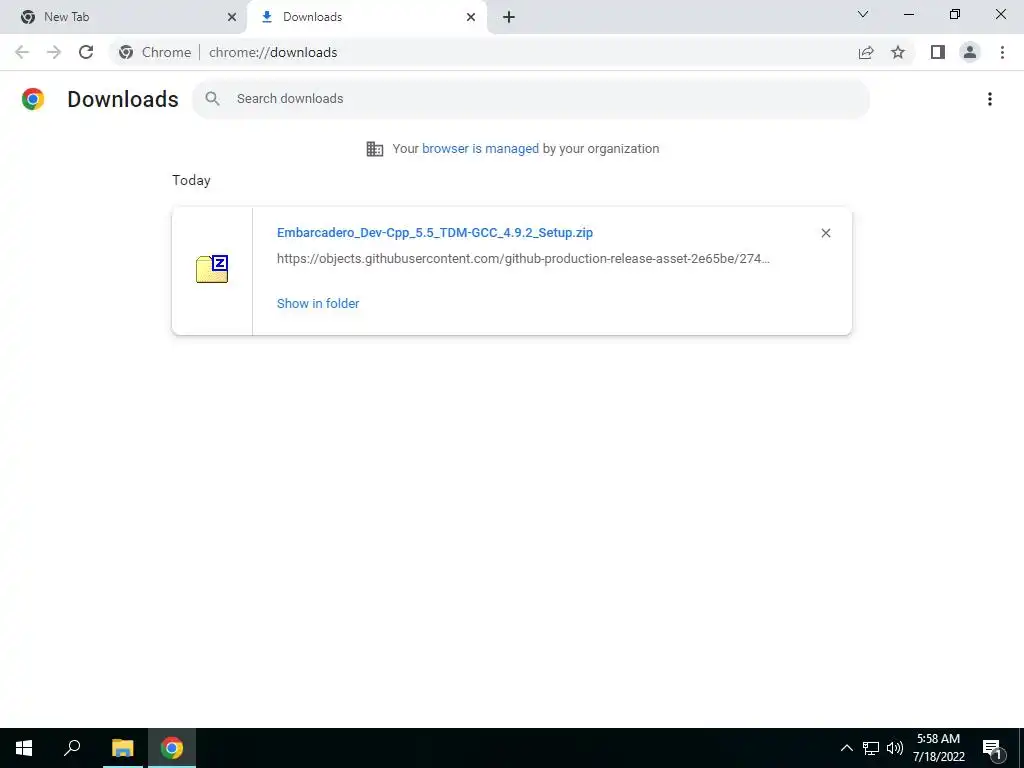1024x768 pixels.
Task: Open Chrome's three-dot menu in toolbar
Action: click(x=1002, y=52)
